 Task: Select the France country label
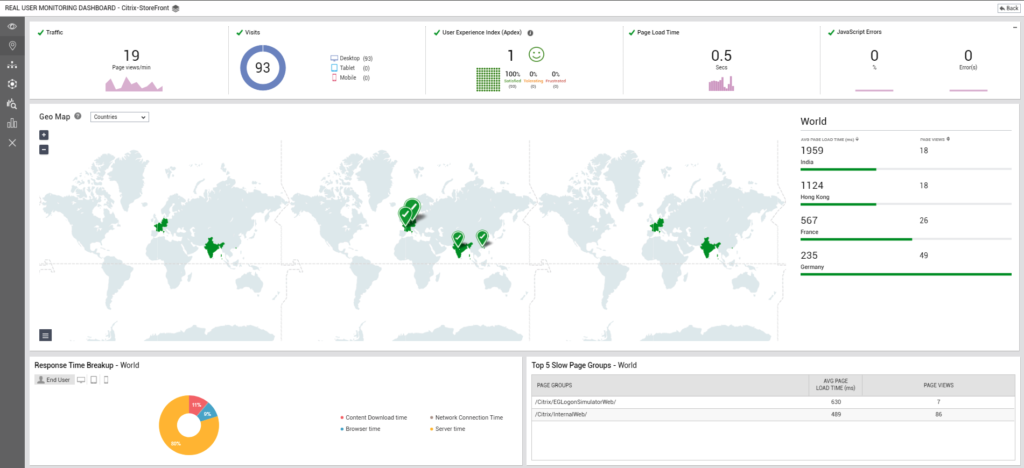[809, 232]
